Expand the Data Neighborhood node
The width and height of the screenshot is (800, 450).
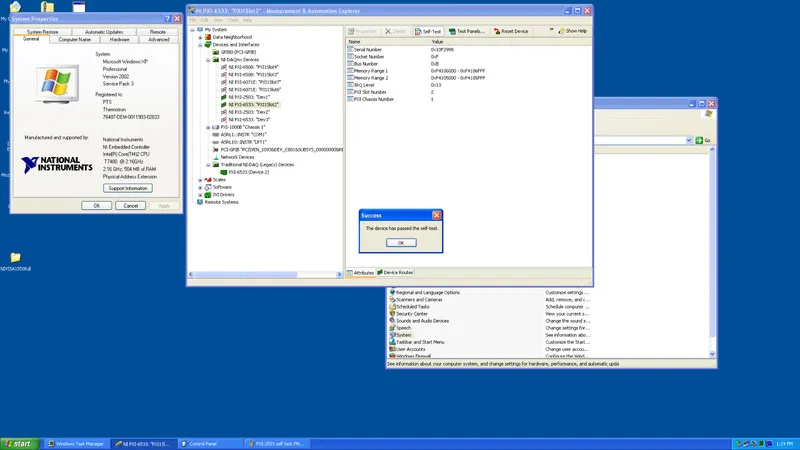(x=200, y=37)
